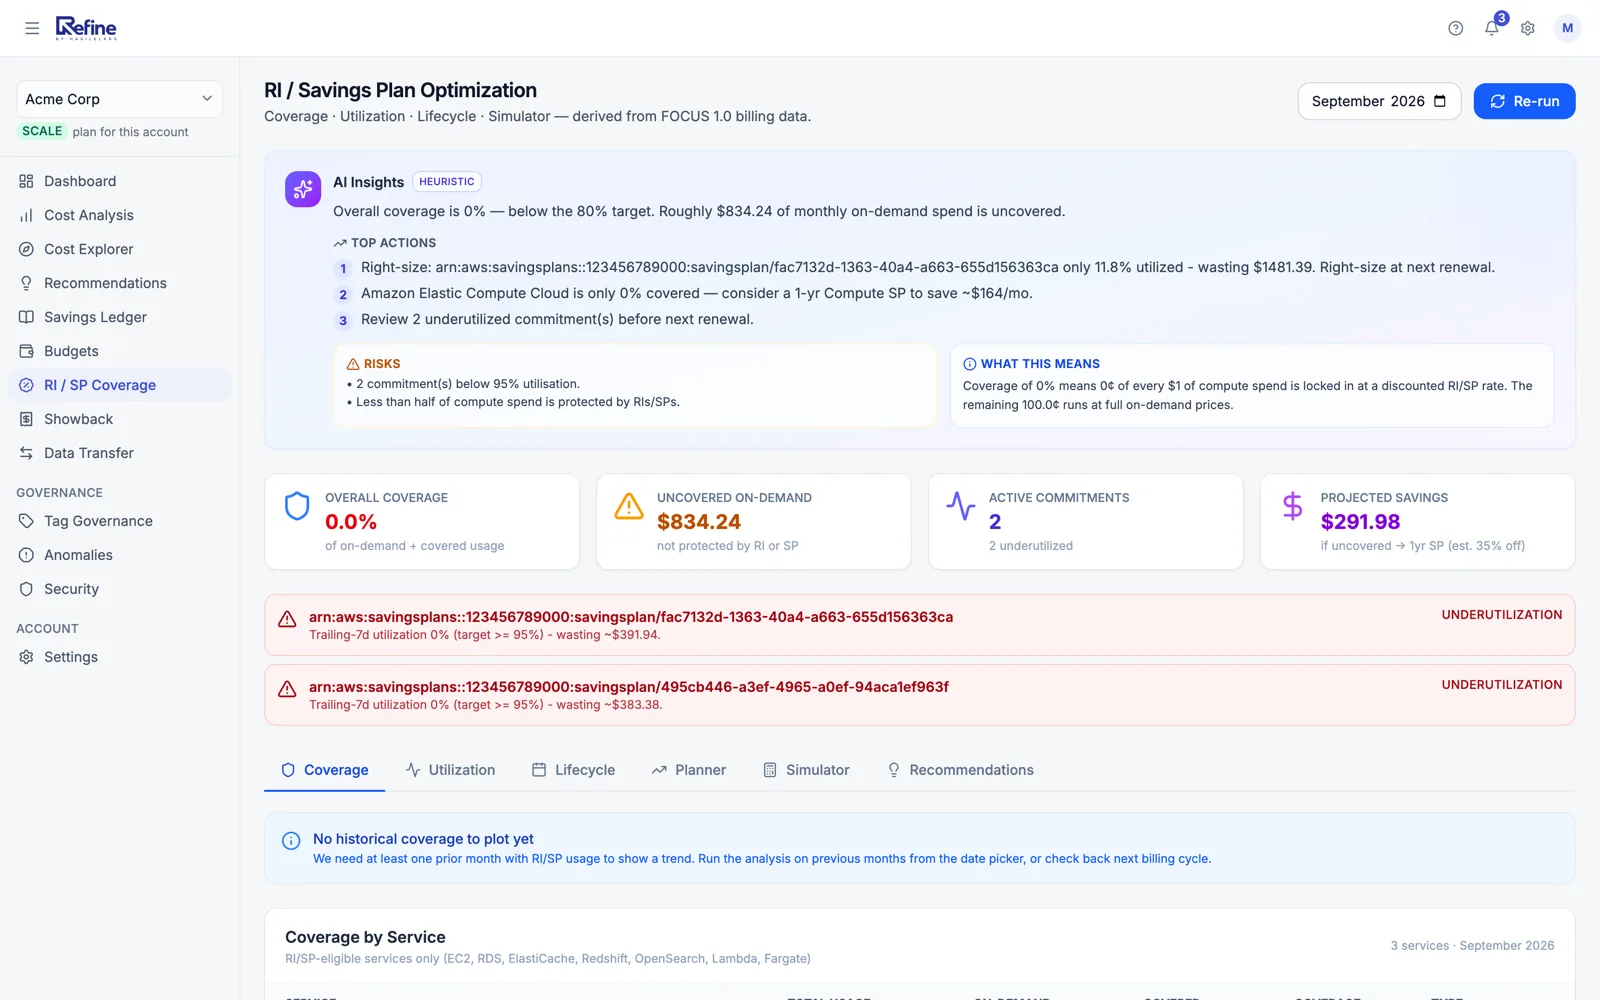
Task: Switch to the Coverage tab
Action: pyautogui.click(x=324, y=770)
